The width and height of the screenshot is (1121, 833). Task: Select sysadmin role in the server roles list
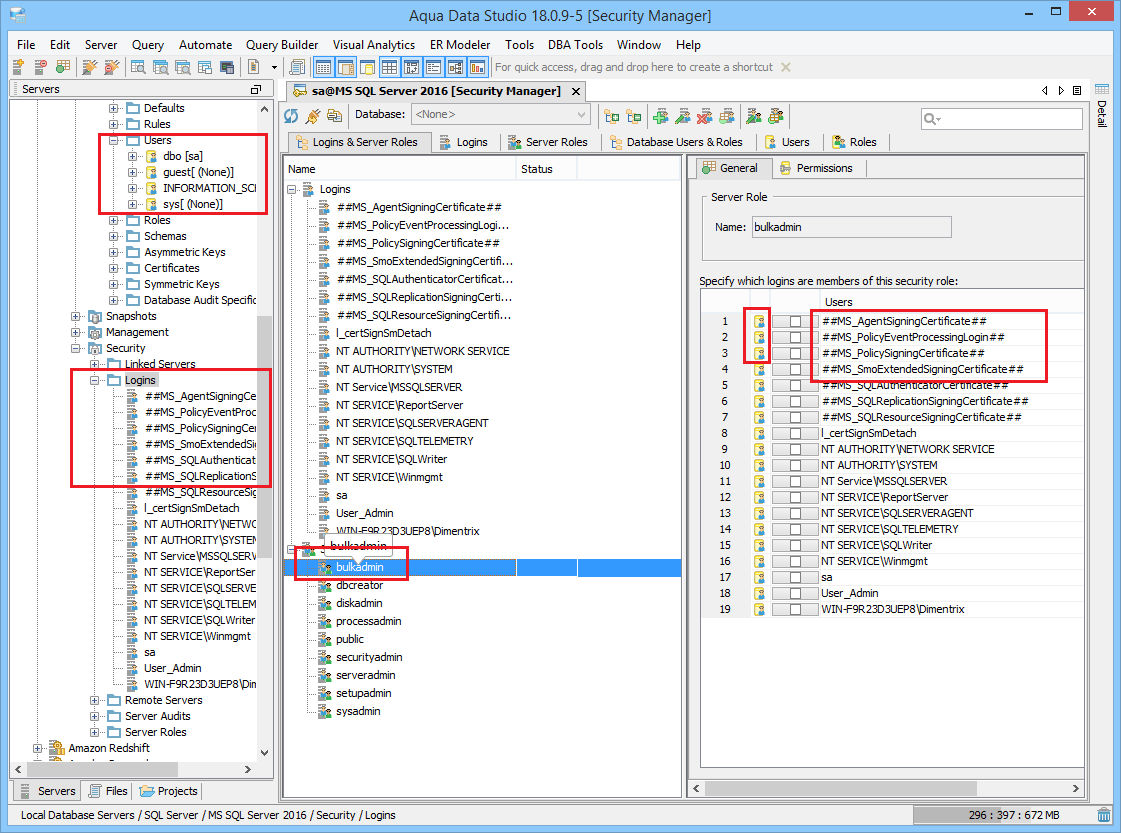pos(358,711)
